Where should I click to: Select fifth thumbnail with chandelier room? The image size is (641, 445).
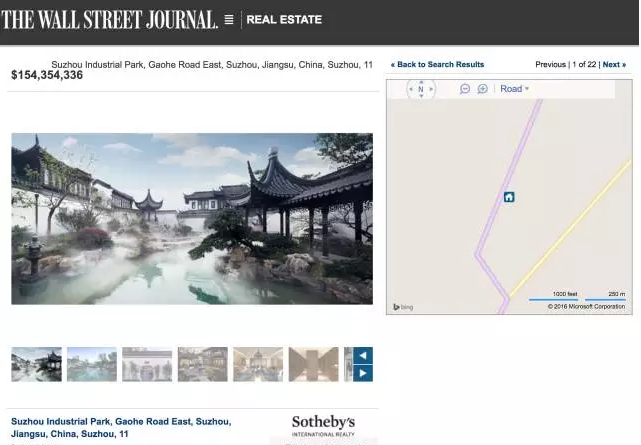pos(258,364)
